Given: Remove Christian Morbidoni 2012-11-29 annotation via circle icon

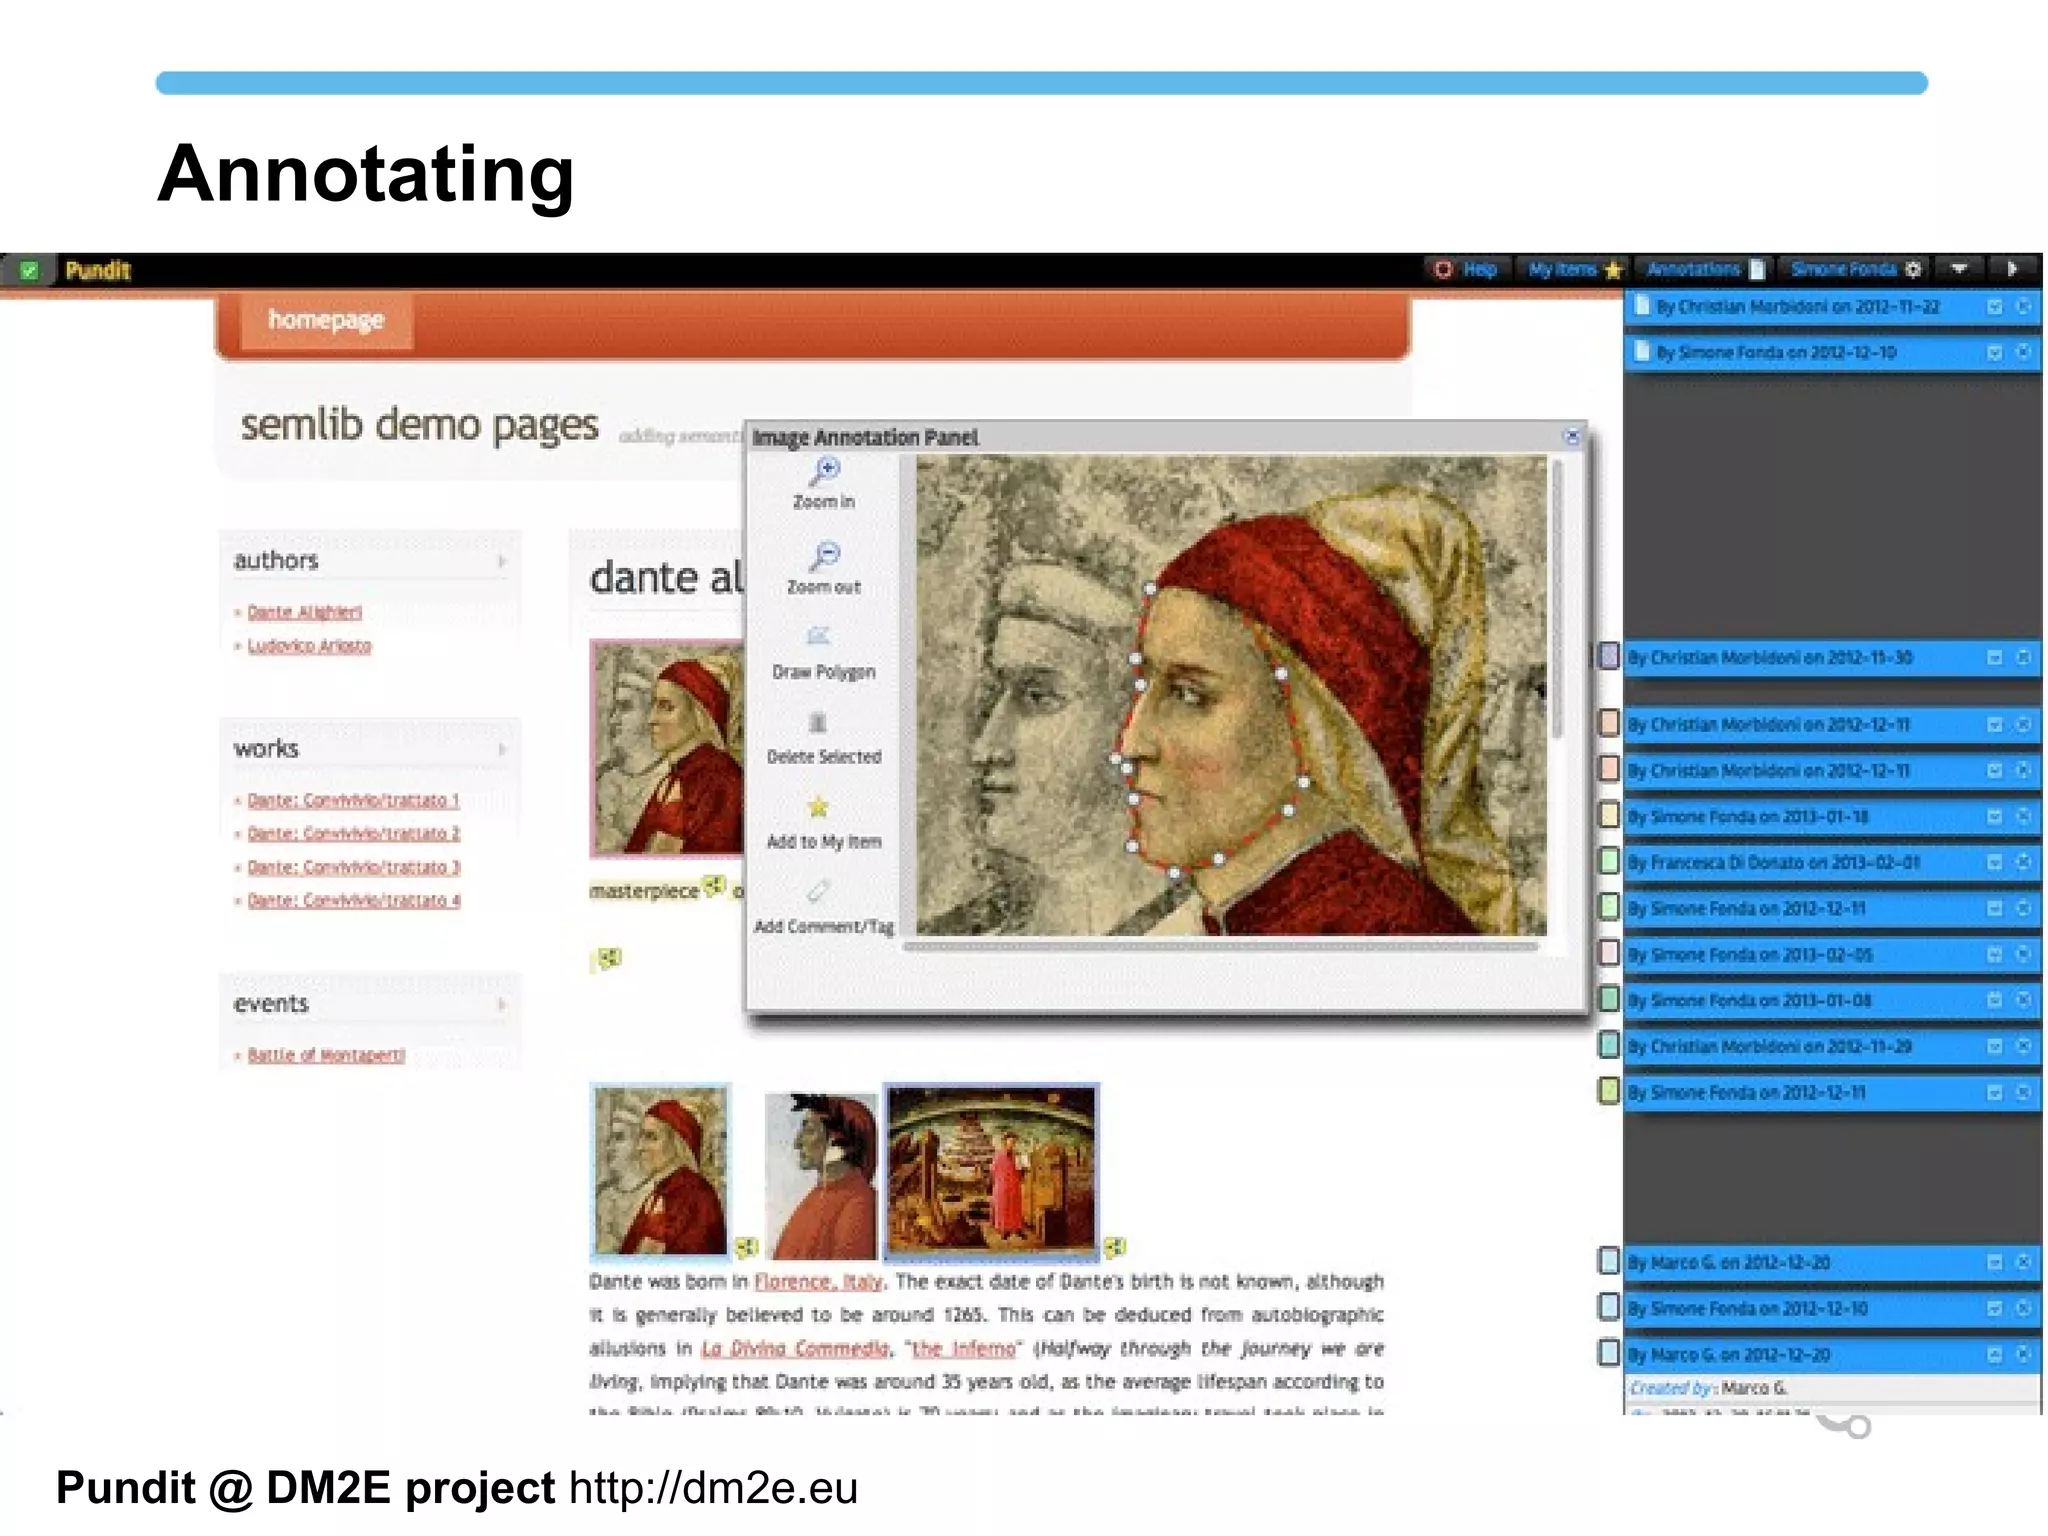Looking at the screenshot, I should click(2023, 1046).
